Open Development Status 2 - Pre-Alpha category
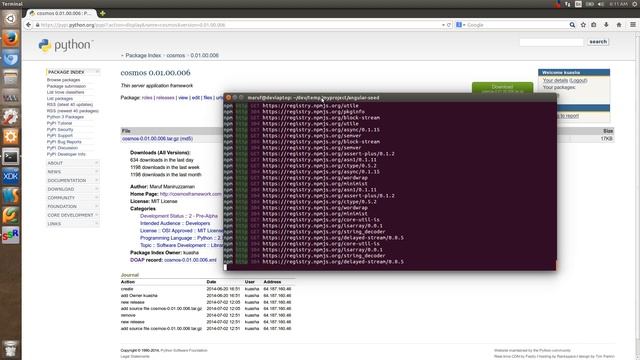This screenshot has width=640, height=360. pos(179,216)
